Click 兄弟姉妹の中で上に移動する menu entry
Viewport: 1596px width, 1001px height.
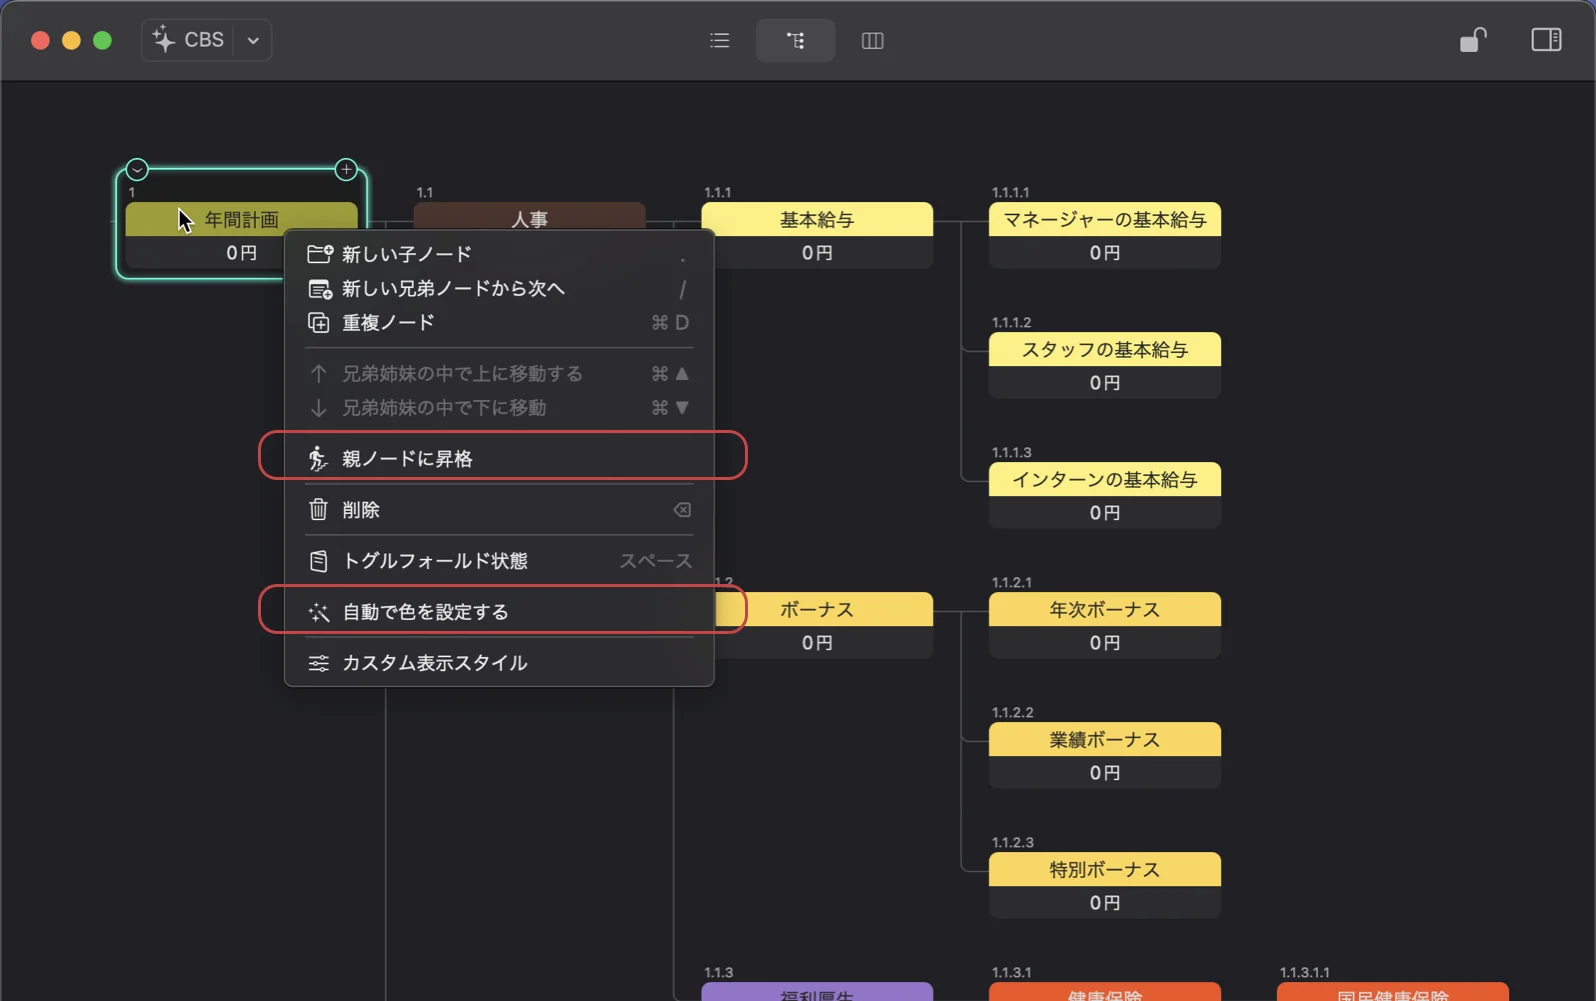pyautogui.click(x=499, y=373)
